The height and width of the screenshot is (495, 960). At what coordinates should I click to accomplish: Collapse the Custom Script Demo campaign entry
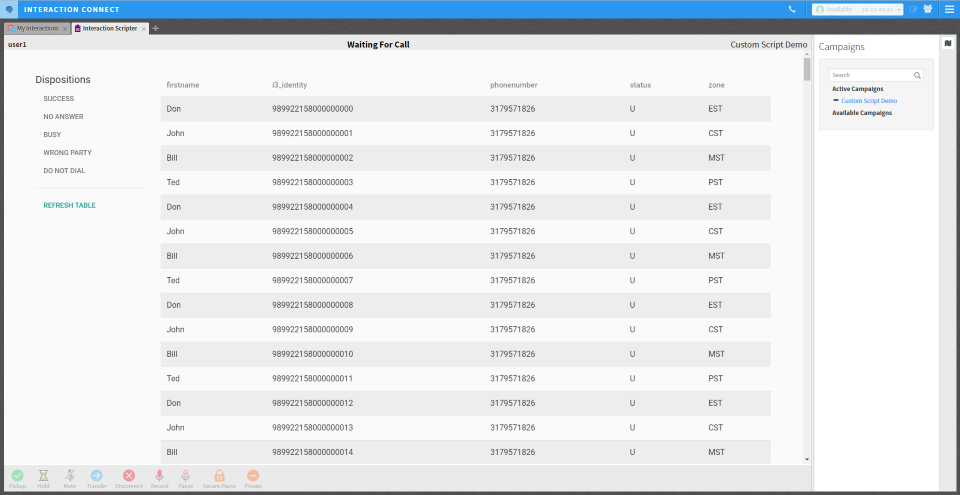(x=836, y=101)
